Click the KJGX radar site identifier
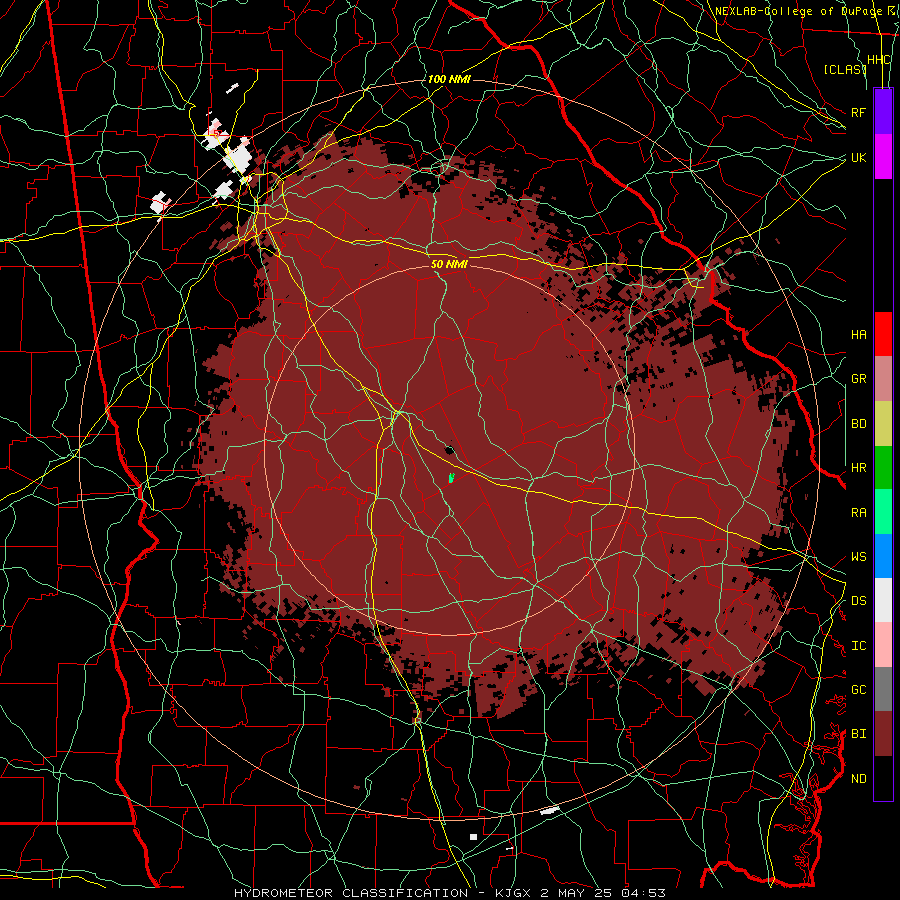The image size is (900, 900). click(513, 893)
